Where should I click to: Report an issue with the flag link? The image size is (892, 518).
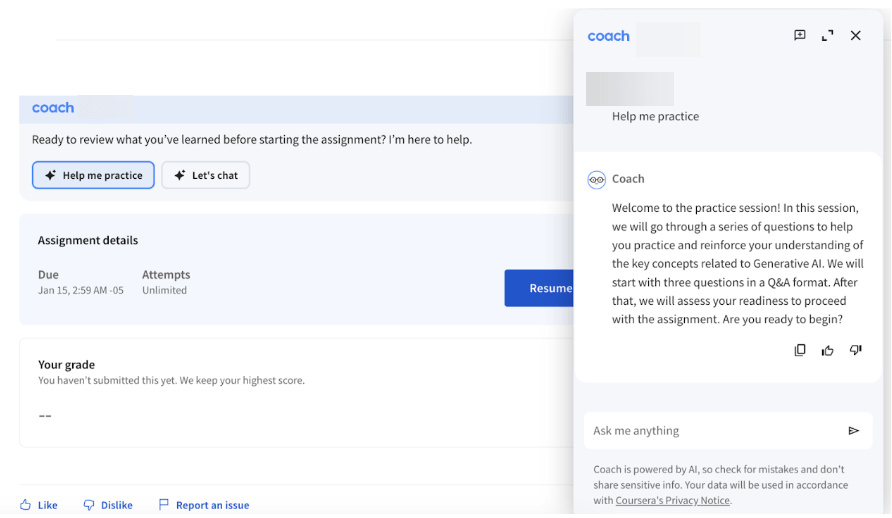click(204, 505)
